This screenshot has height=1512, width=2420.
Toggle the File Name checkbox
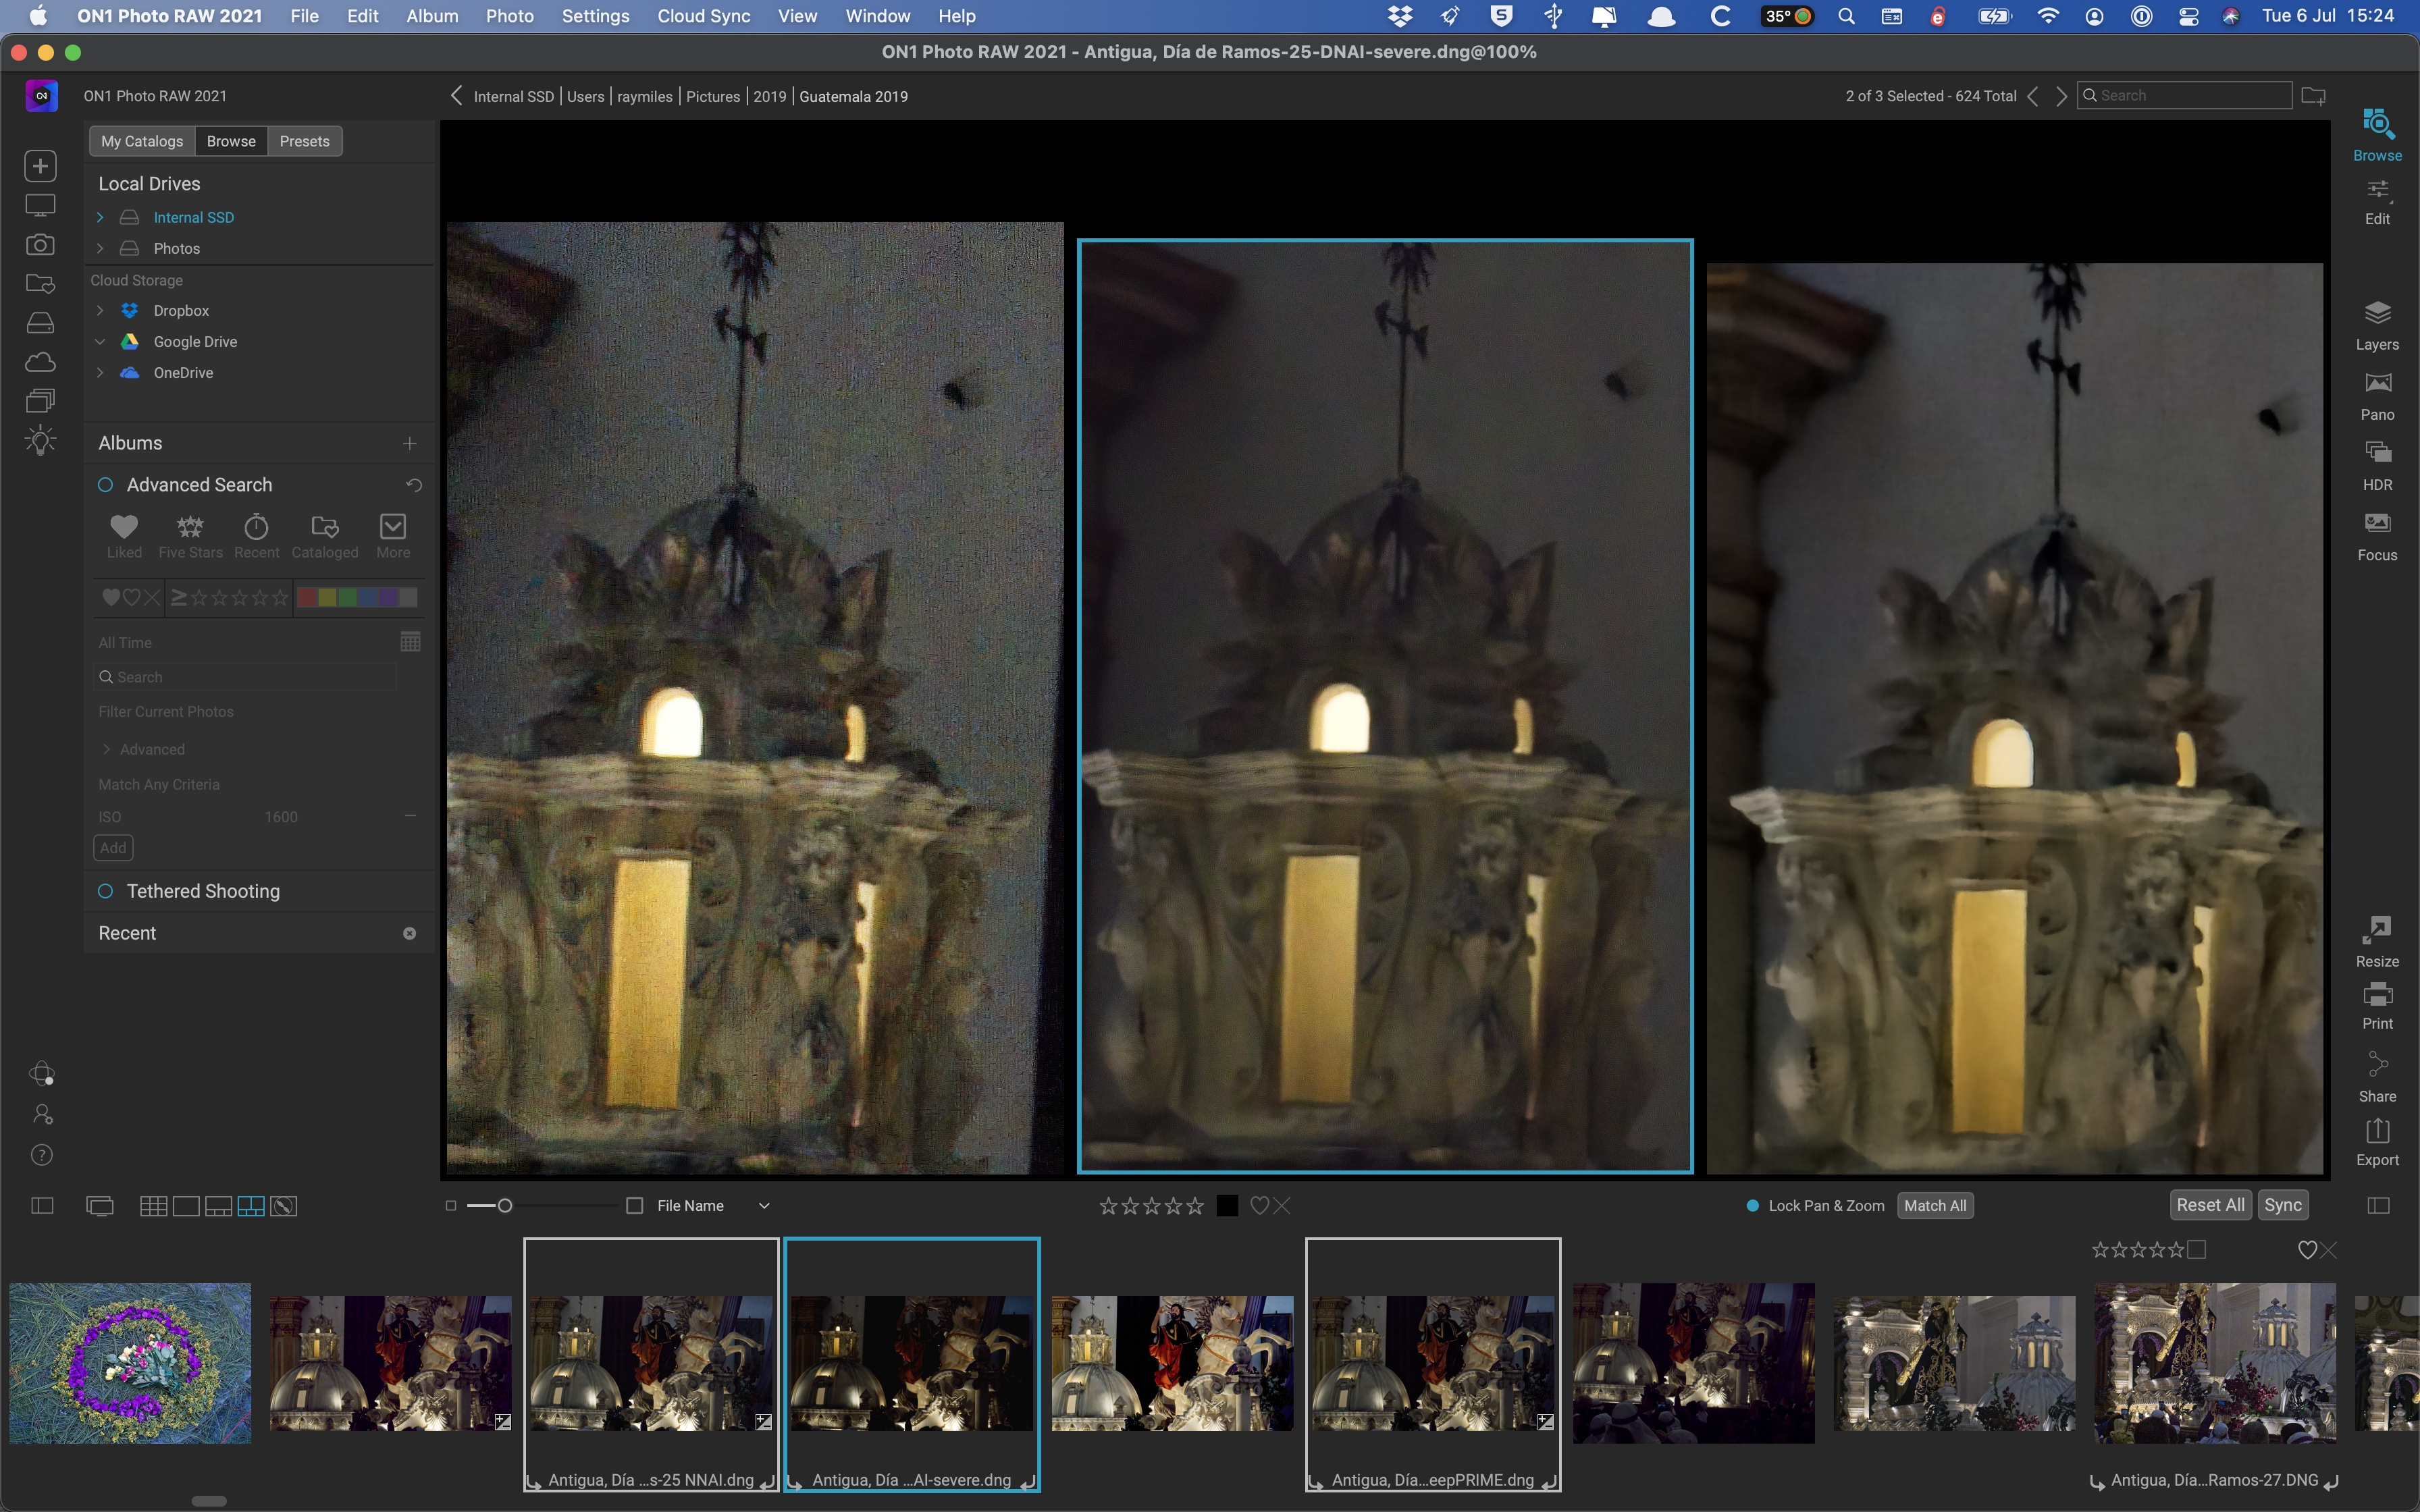point(634,1206)
